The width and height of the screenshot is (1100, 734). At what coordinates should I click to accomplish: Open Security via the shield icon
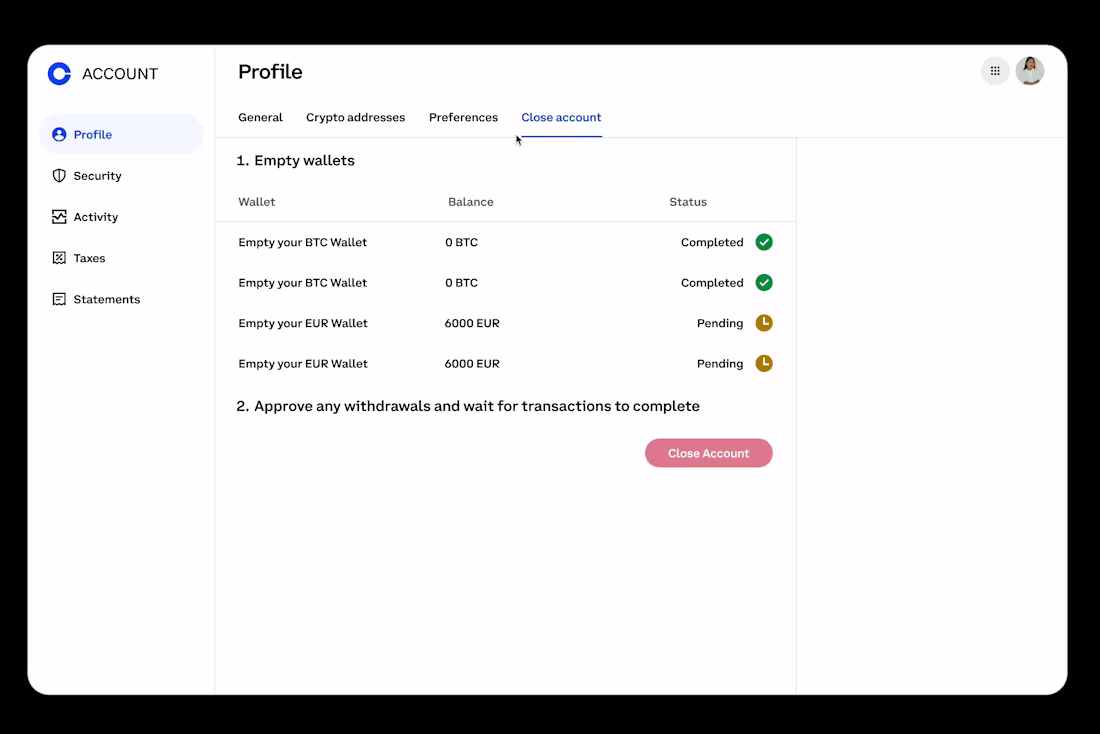(x=60, y=175)
